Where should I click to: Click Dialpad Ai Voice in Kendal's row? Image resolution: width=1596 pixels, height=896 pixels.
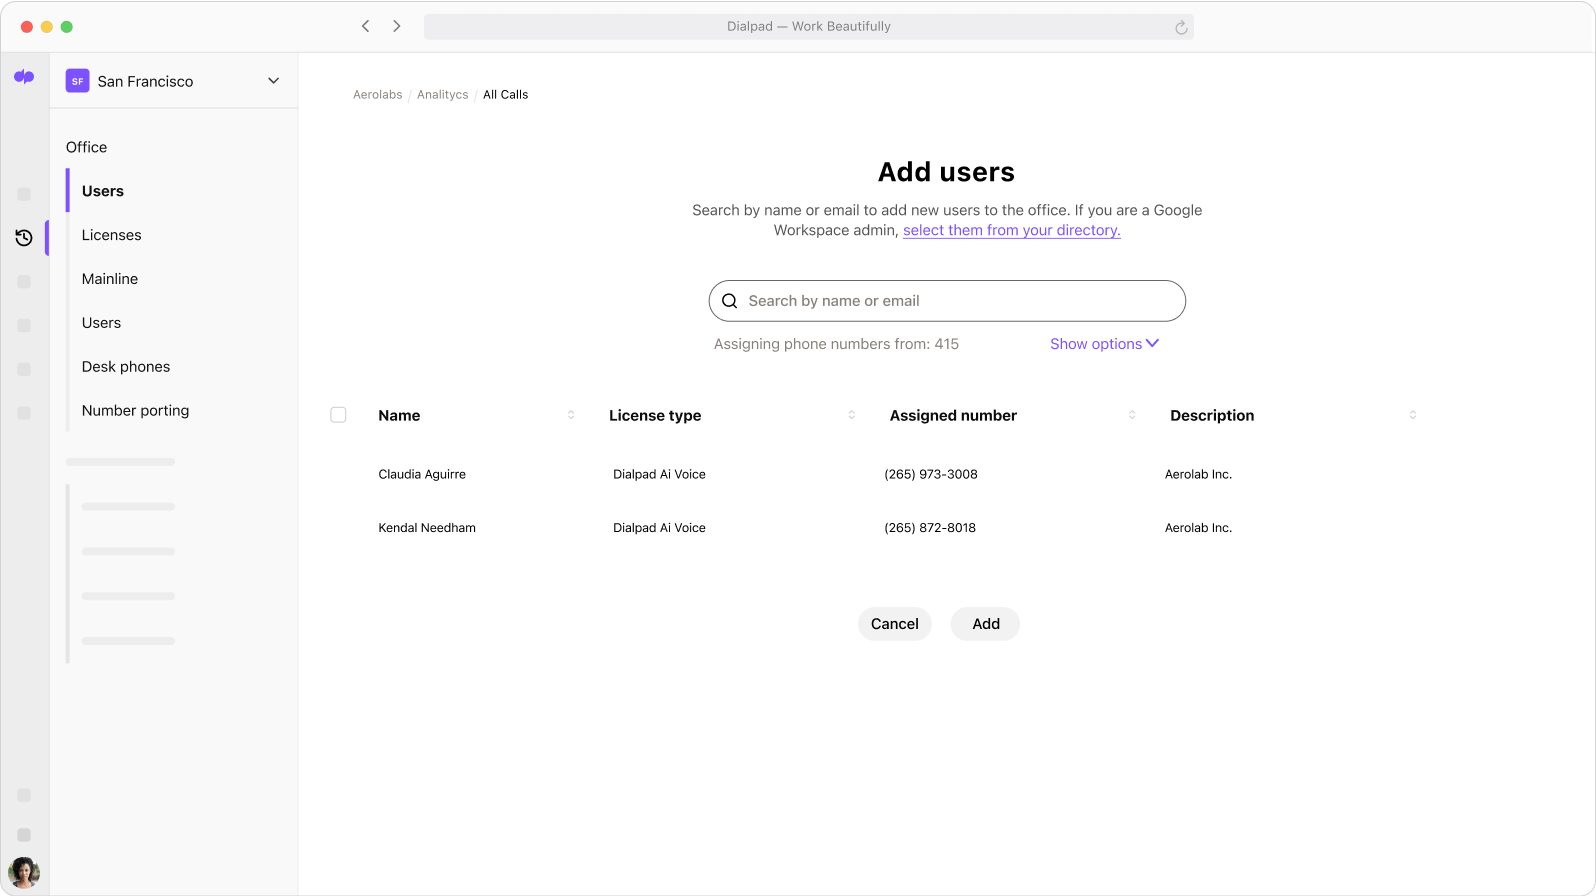[x=659, y=528]
